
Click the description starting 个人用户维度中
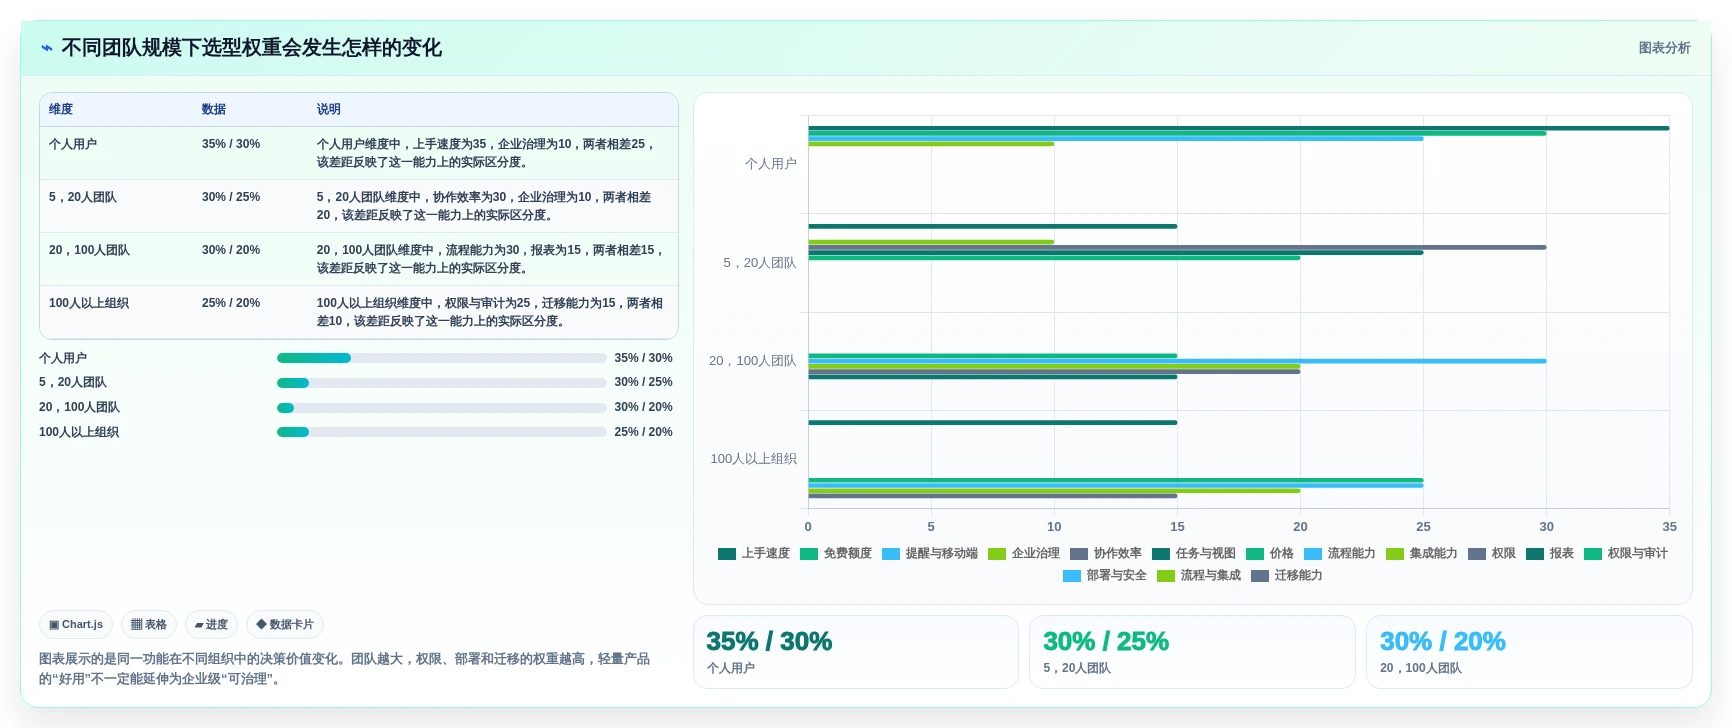pyautogui.click(x=488, y=153)
